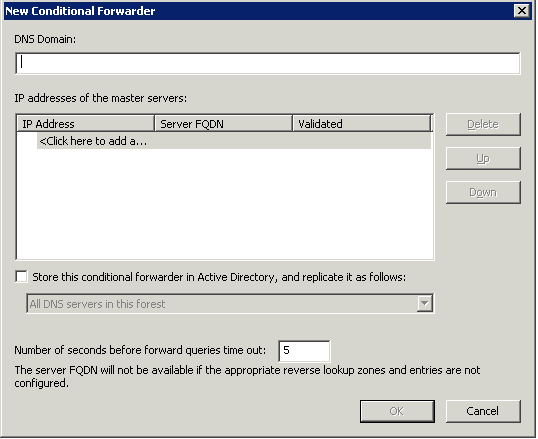The height and width of the screenshot is (439, 538).
Task: Click the replication scope dropdown arrow
Action: [x=424, y=304]
